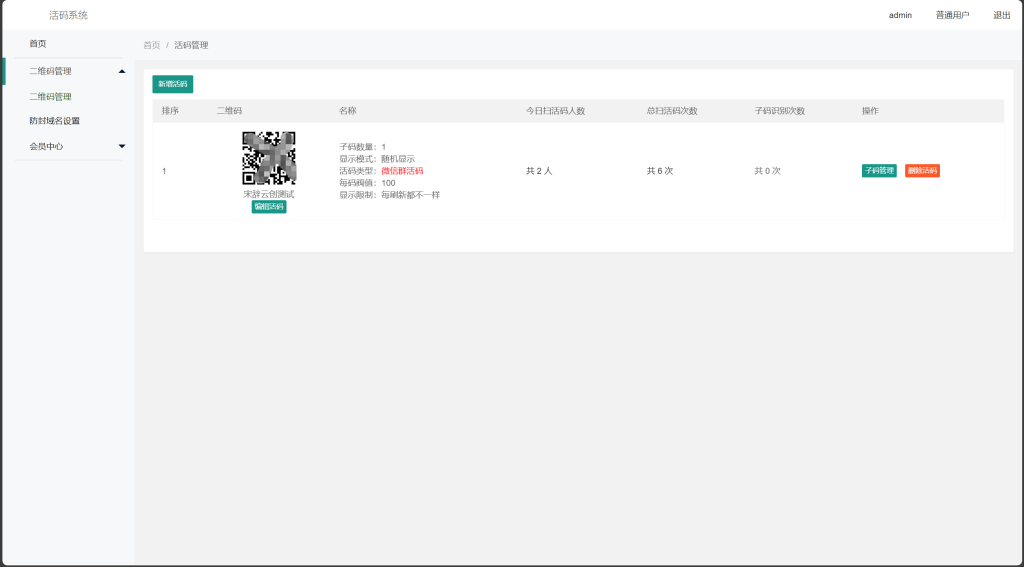Open 防封域名设置 in the sidebar
The height and width of the screenshot is (567, 1024).
[x=54, y=121]
